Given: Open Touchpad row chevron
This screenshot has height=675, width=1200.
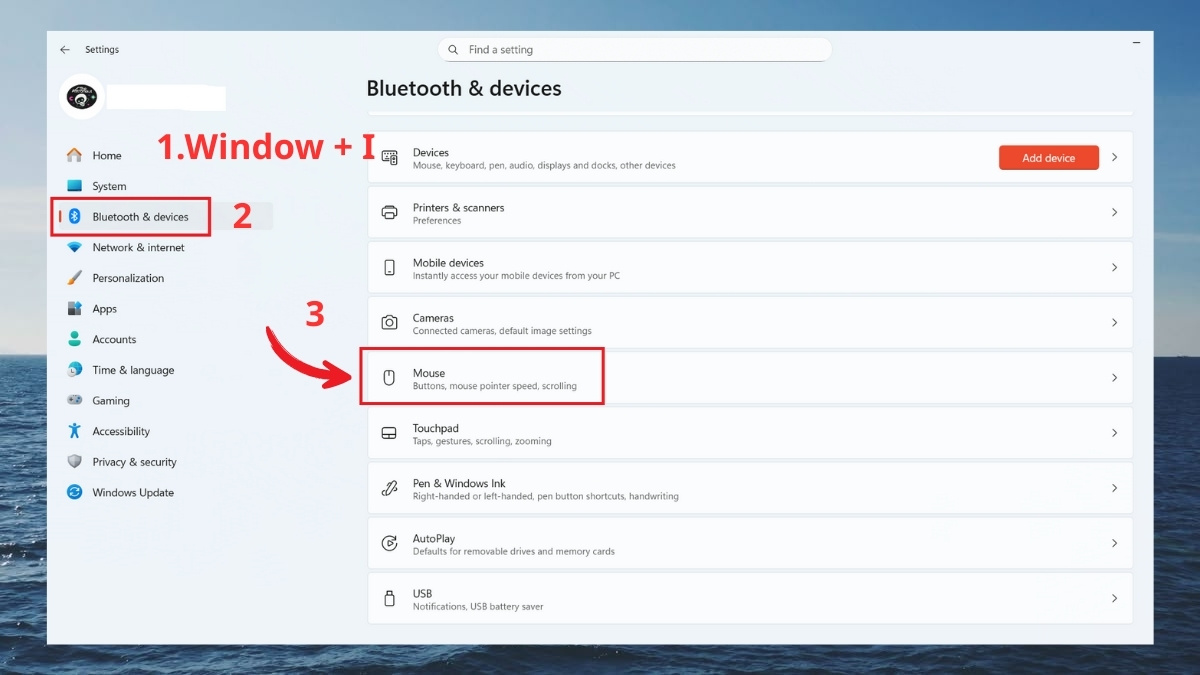Looking at the screenshot, I should coord(1114,433).
